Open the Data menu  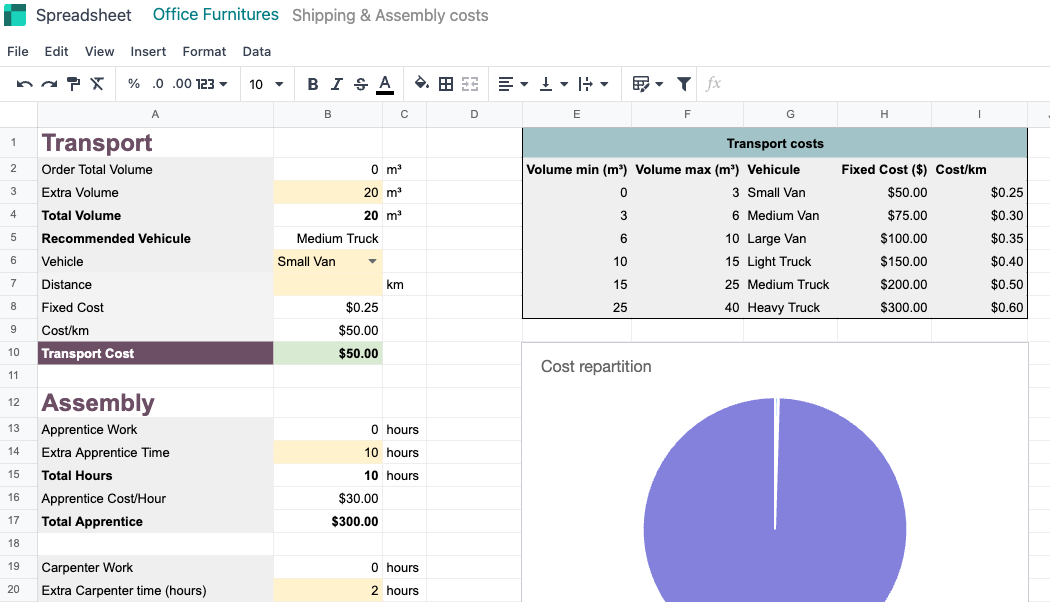pos(256,52)
